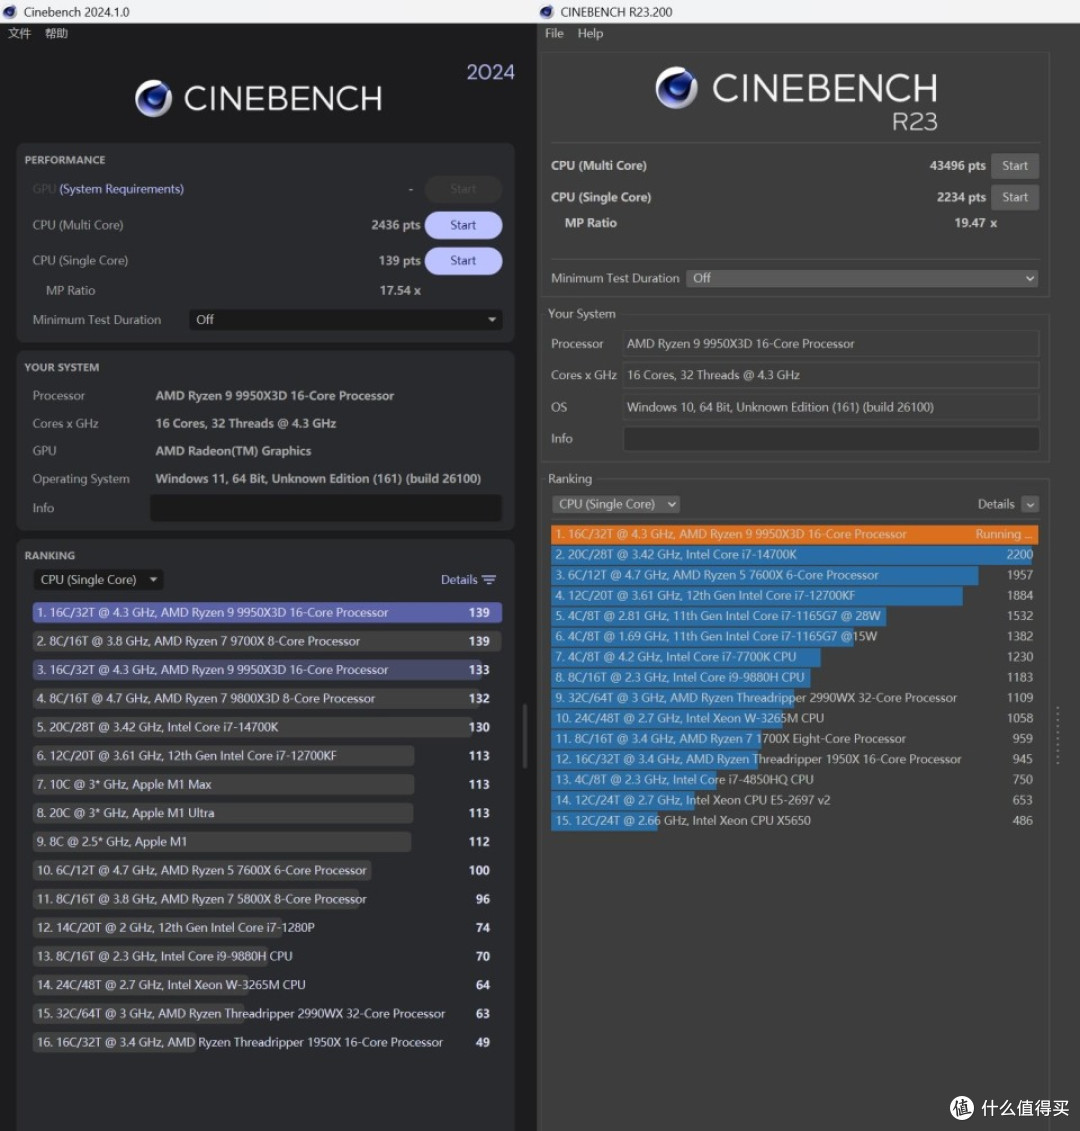Select Core i7-14700K row in 2024 ranking
This screenshot has height=1131, width=1080.
click(x=267, y=727)
